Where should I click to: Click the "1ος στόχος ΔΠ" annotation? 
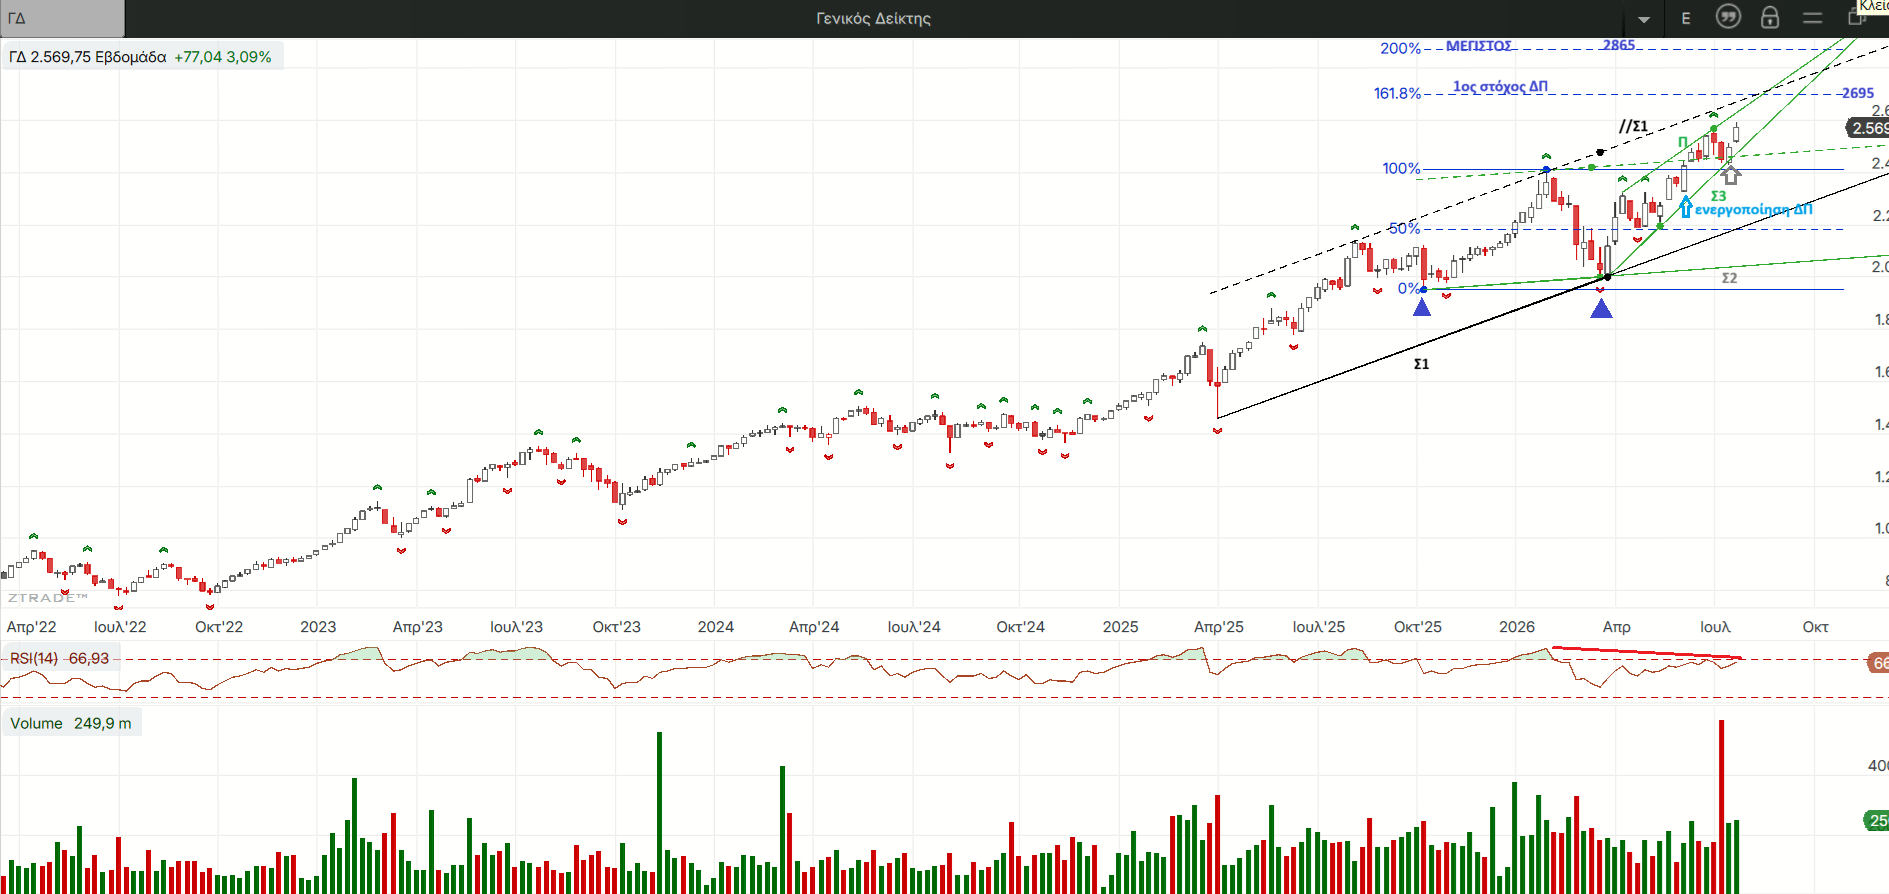click(x=1500, y=87)
